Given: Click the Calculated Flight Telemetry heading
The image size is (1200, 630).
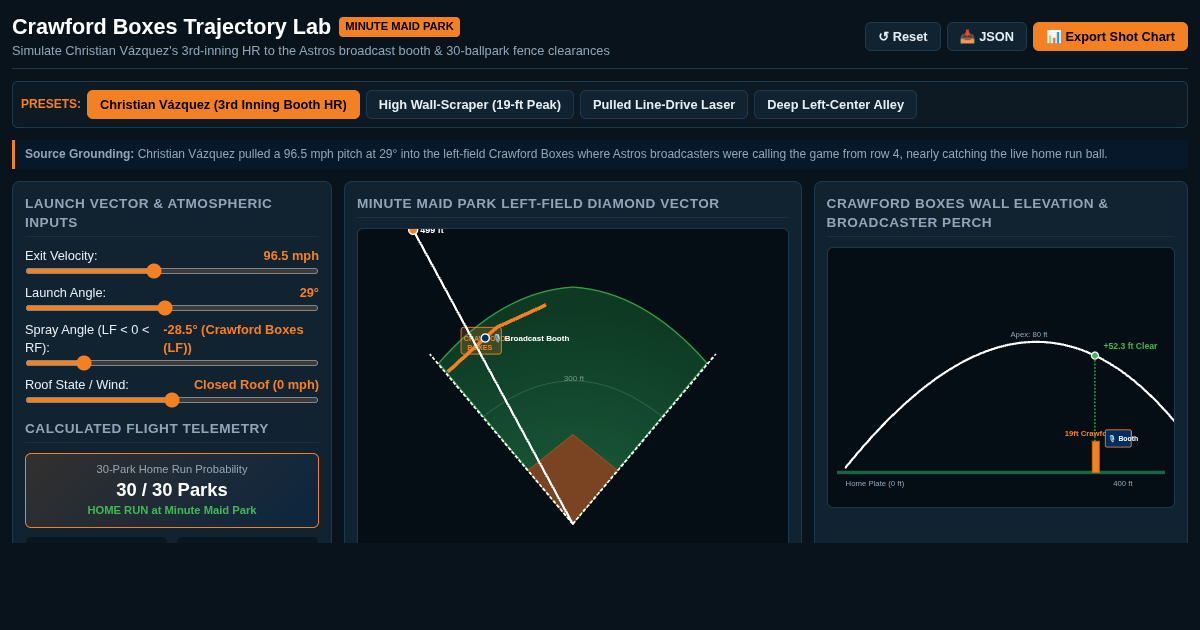Looking at the screenshot, I should [x=147, y=428].
